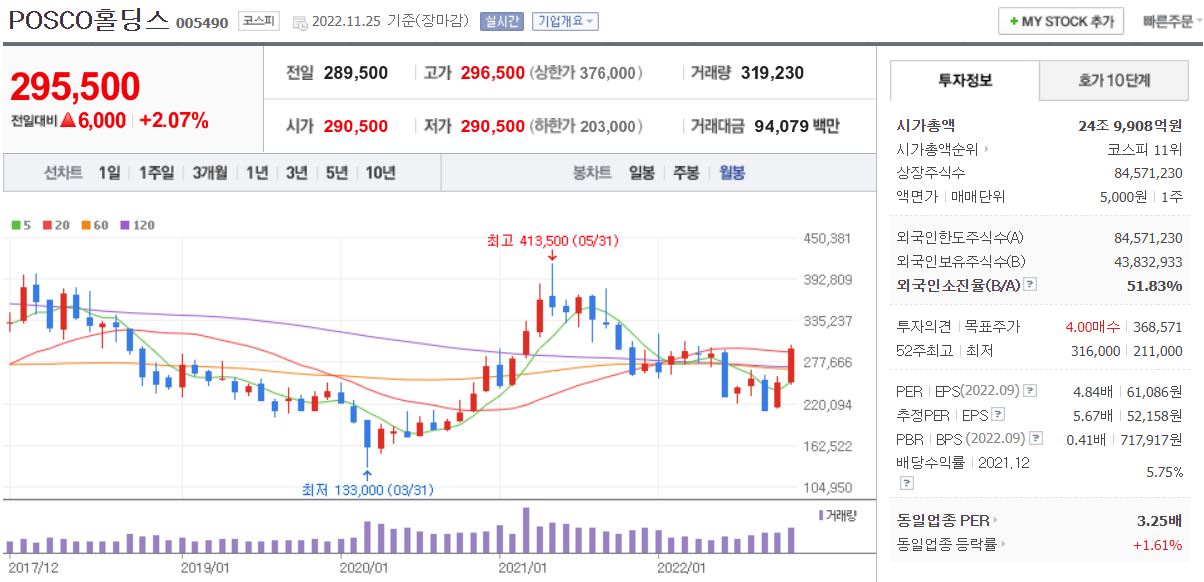Screen dimensions: 1204x582
Task: Click the orange 60-period moving average legend swatch
Action: click(85, 225)
